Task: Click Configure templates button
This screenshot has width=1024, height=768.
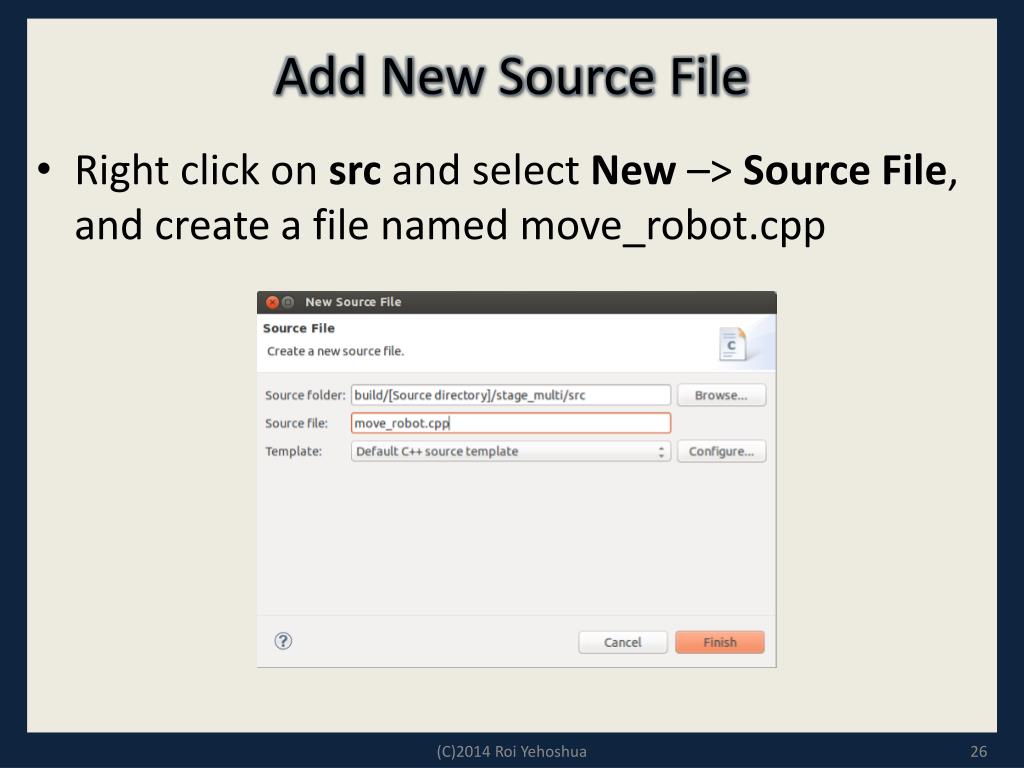Action: tap(721, 451)
